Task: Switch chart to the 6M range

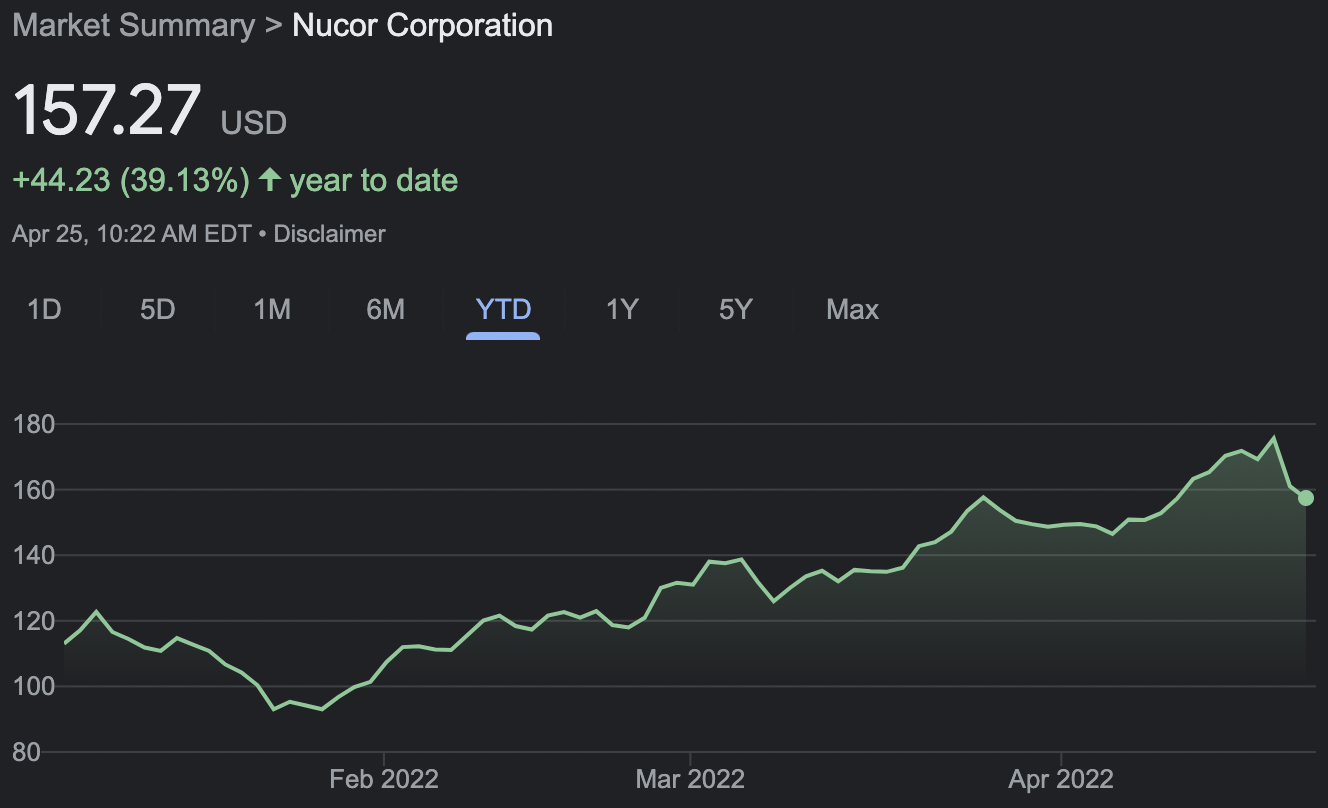Action: tap(386, 310)
